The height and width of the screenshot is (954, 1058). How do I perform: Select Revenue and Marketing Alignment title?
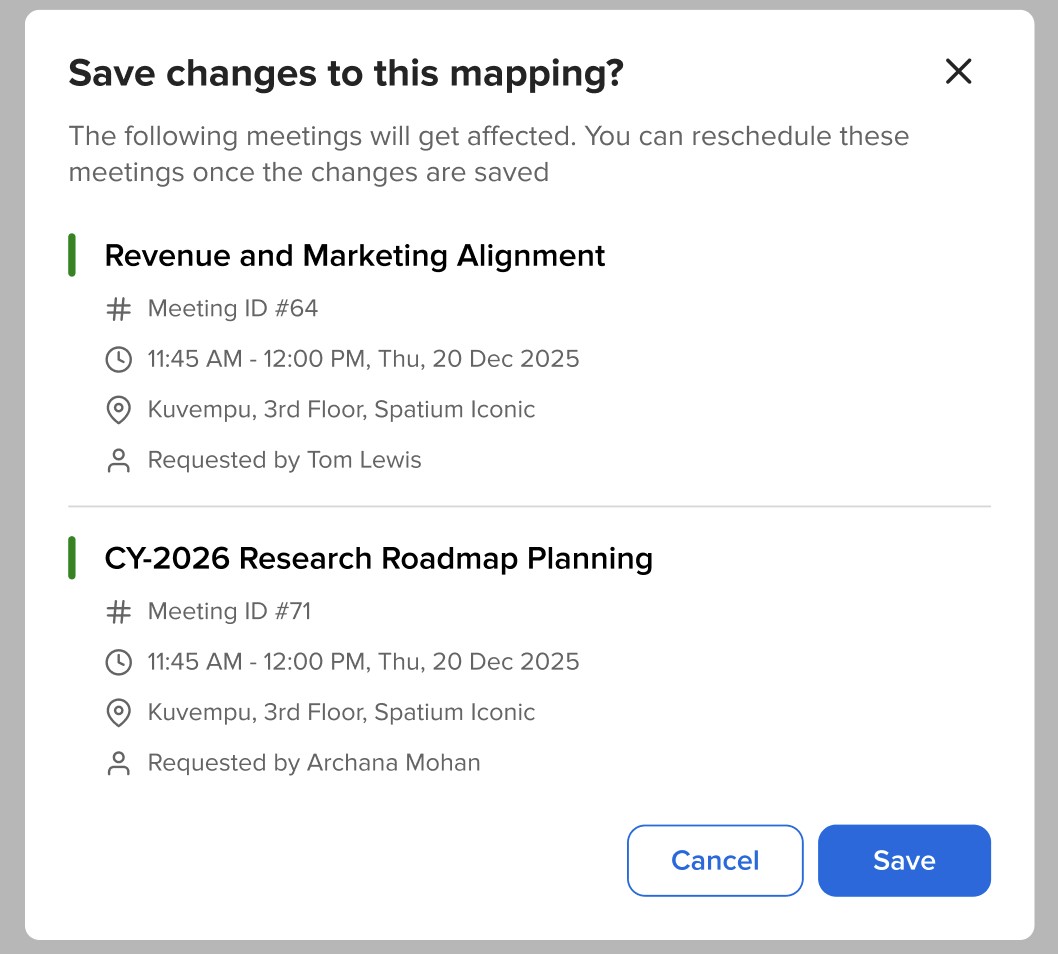pos(355,256)
